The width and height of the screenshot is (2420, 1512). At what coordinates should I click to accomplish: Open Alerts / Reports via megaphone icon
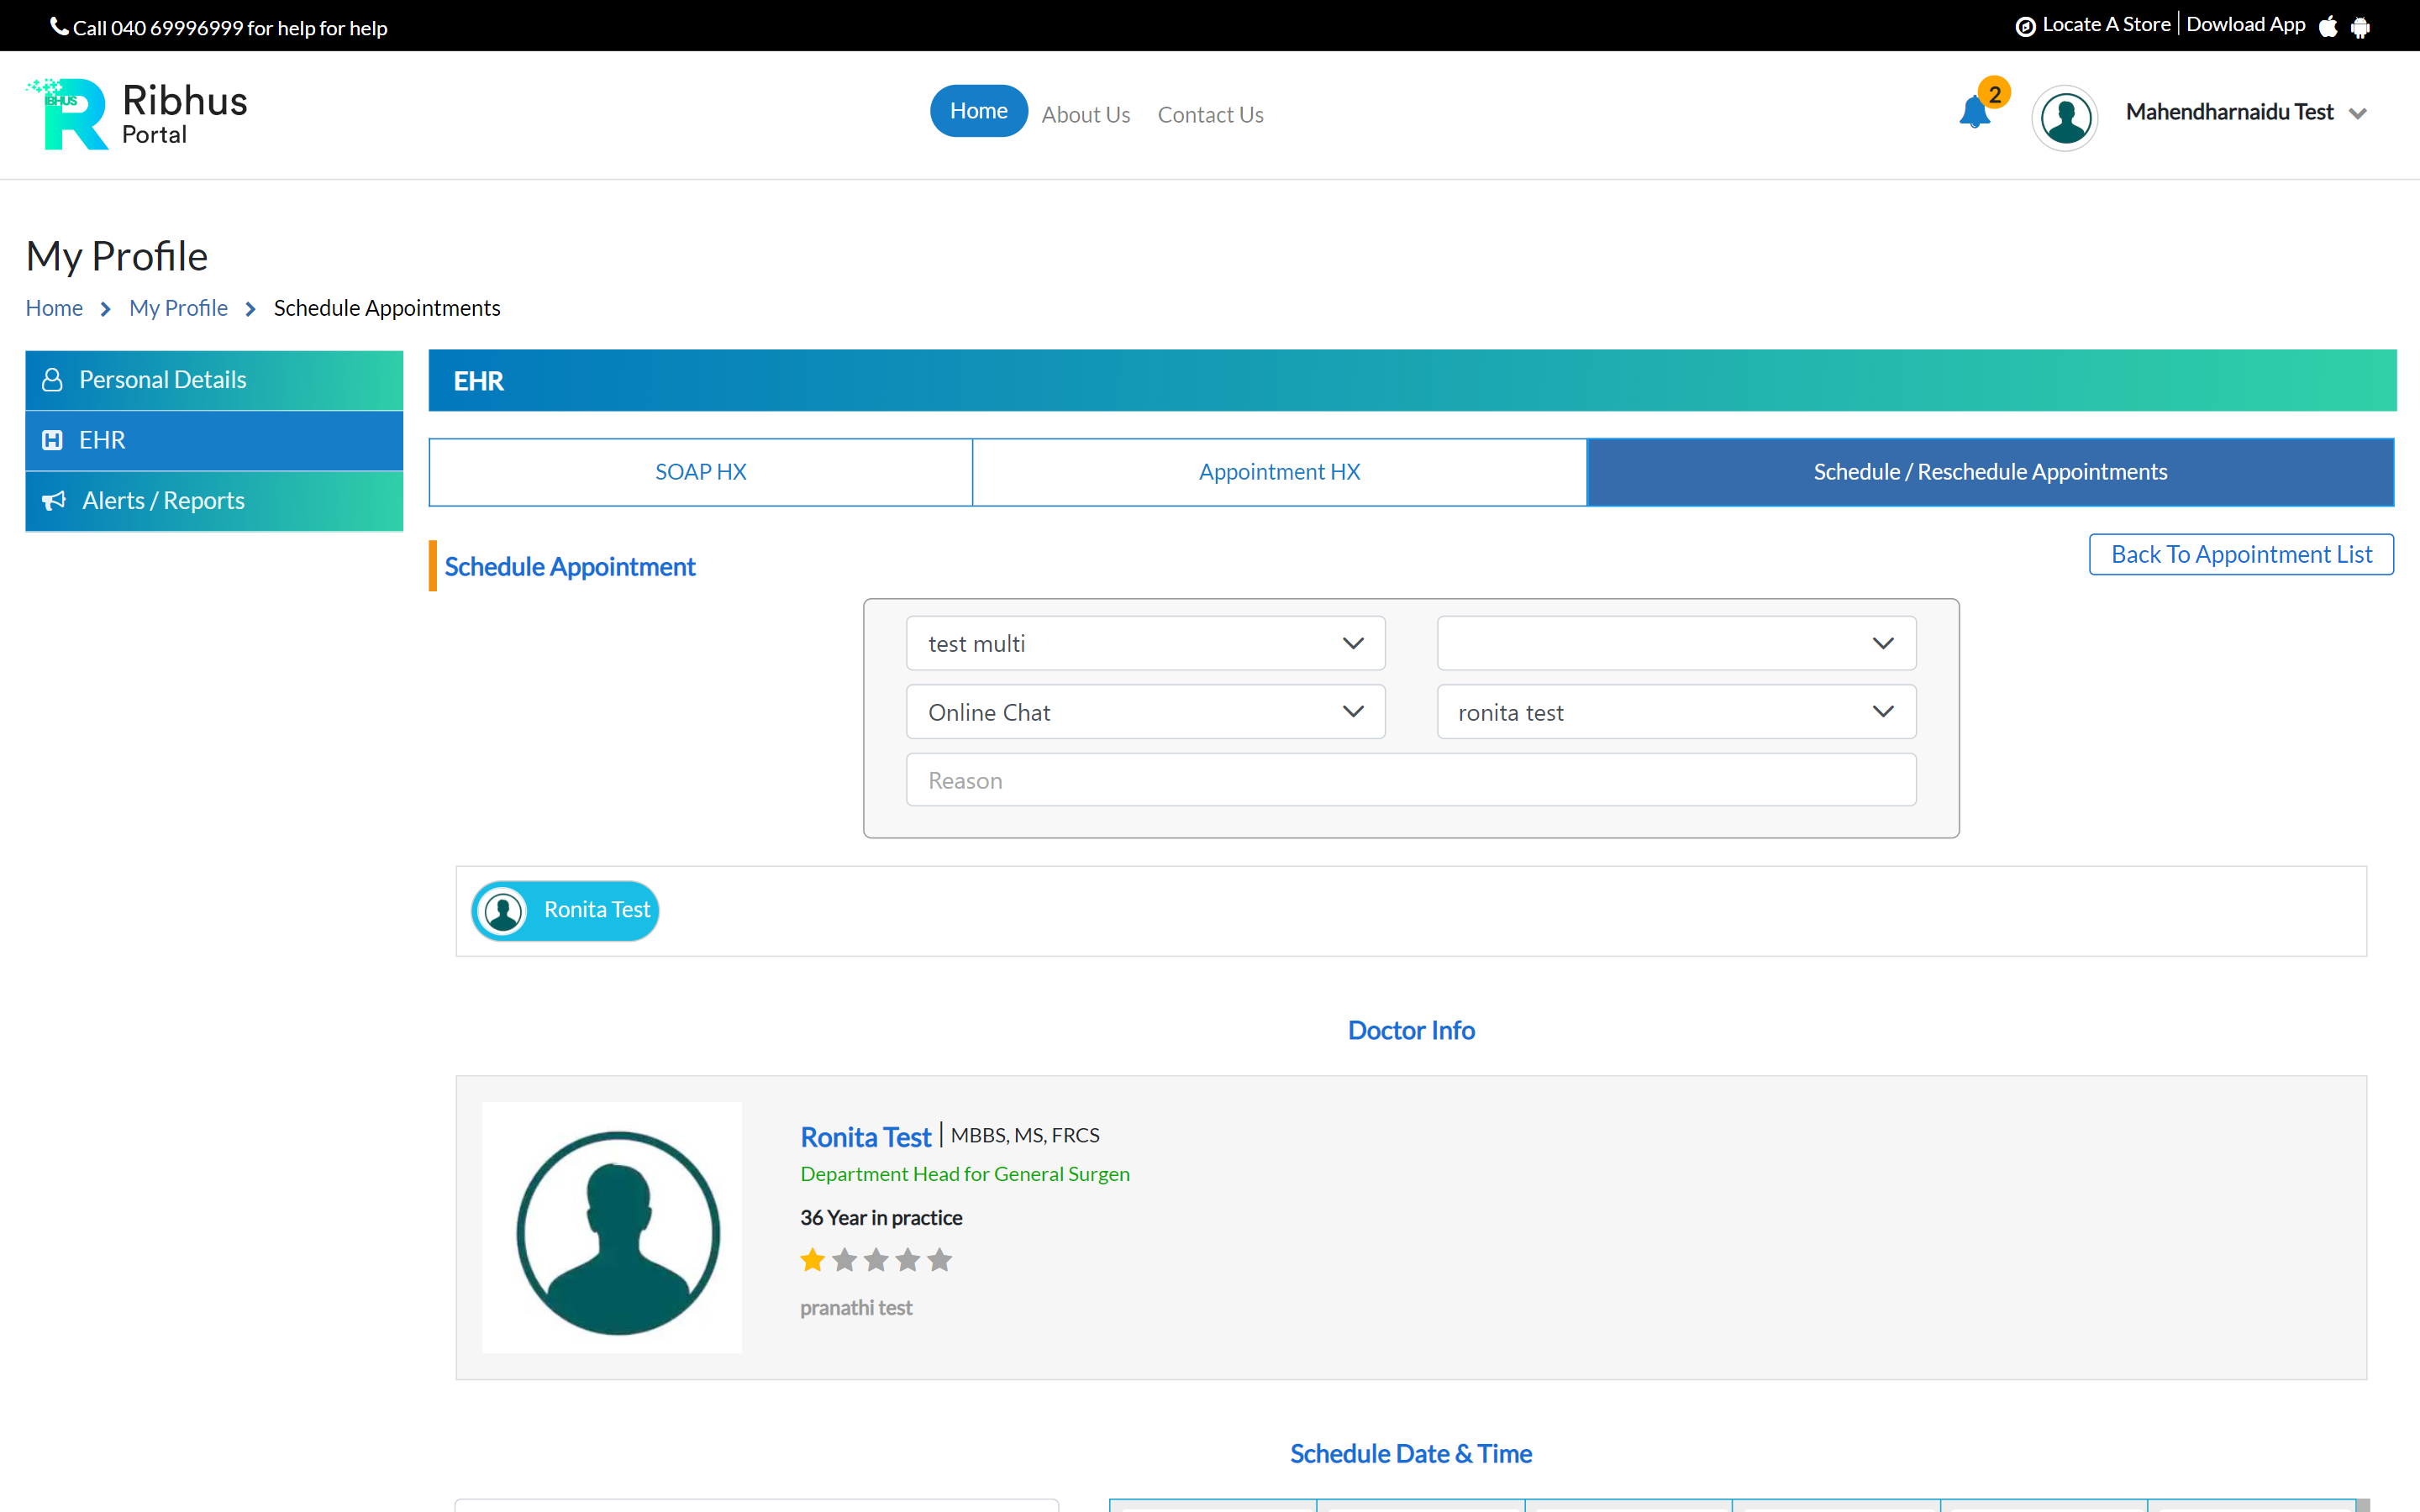pos(53,500)
